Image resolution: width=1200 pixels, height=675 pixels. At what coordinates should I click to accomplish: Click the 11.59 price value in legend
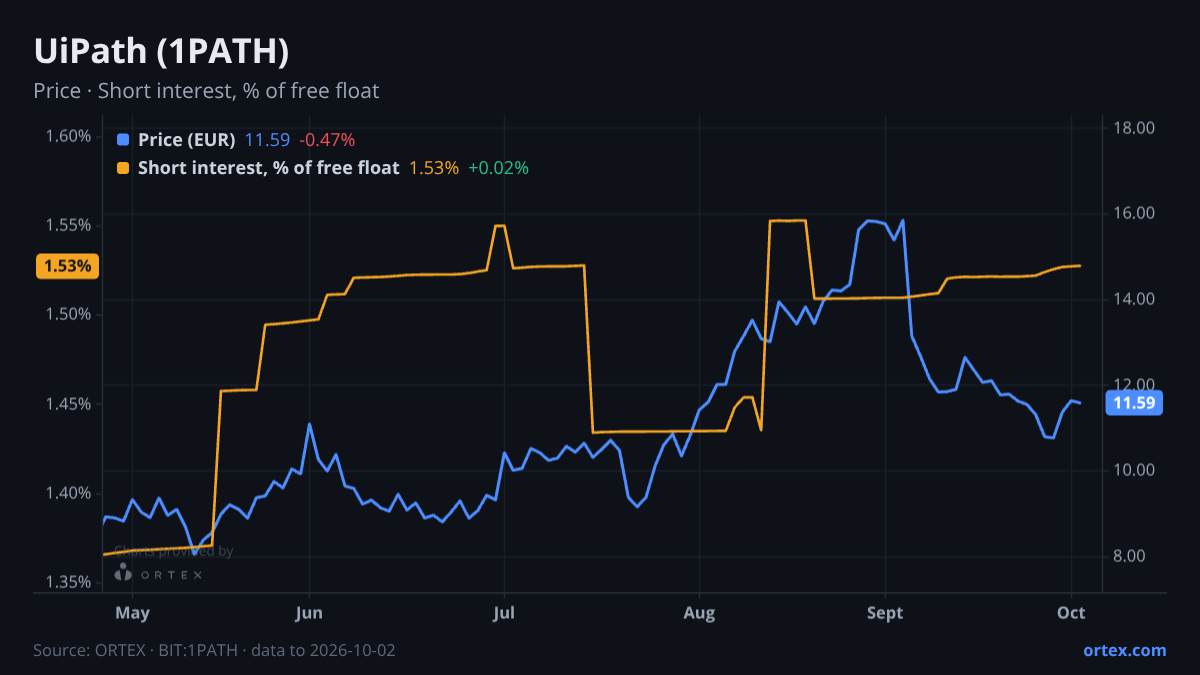(x=268, y=140)
